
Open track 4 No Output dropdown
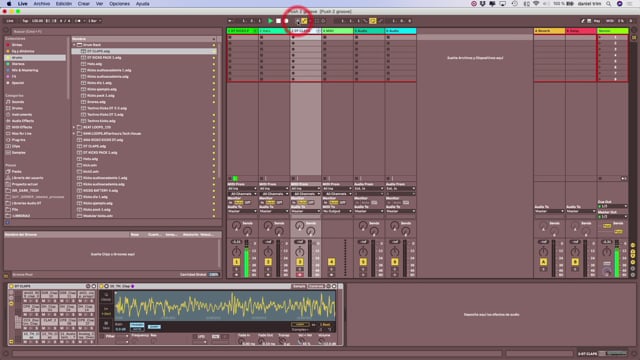pyautogui.click(x=337, y=211)
